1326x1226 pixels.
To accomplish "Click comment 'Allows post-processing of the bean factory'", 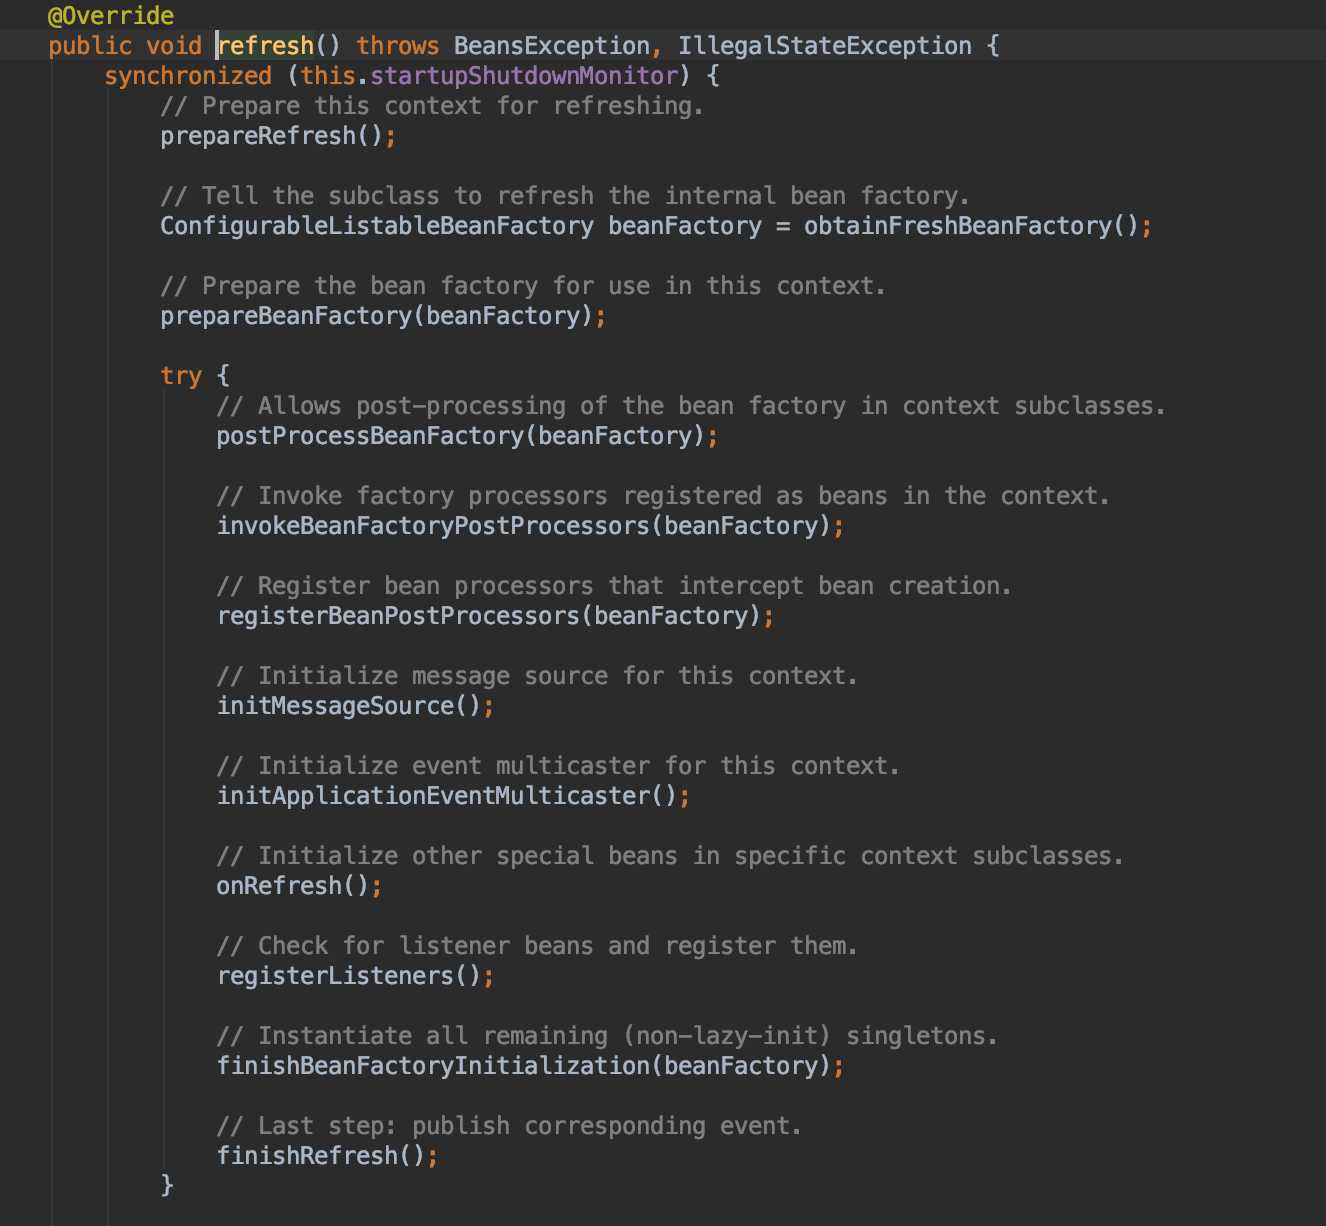I will point(691,406).
